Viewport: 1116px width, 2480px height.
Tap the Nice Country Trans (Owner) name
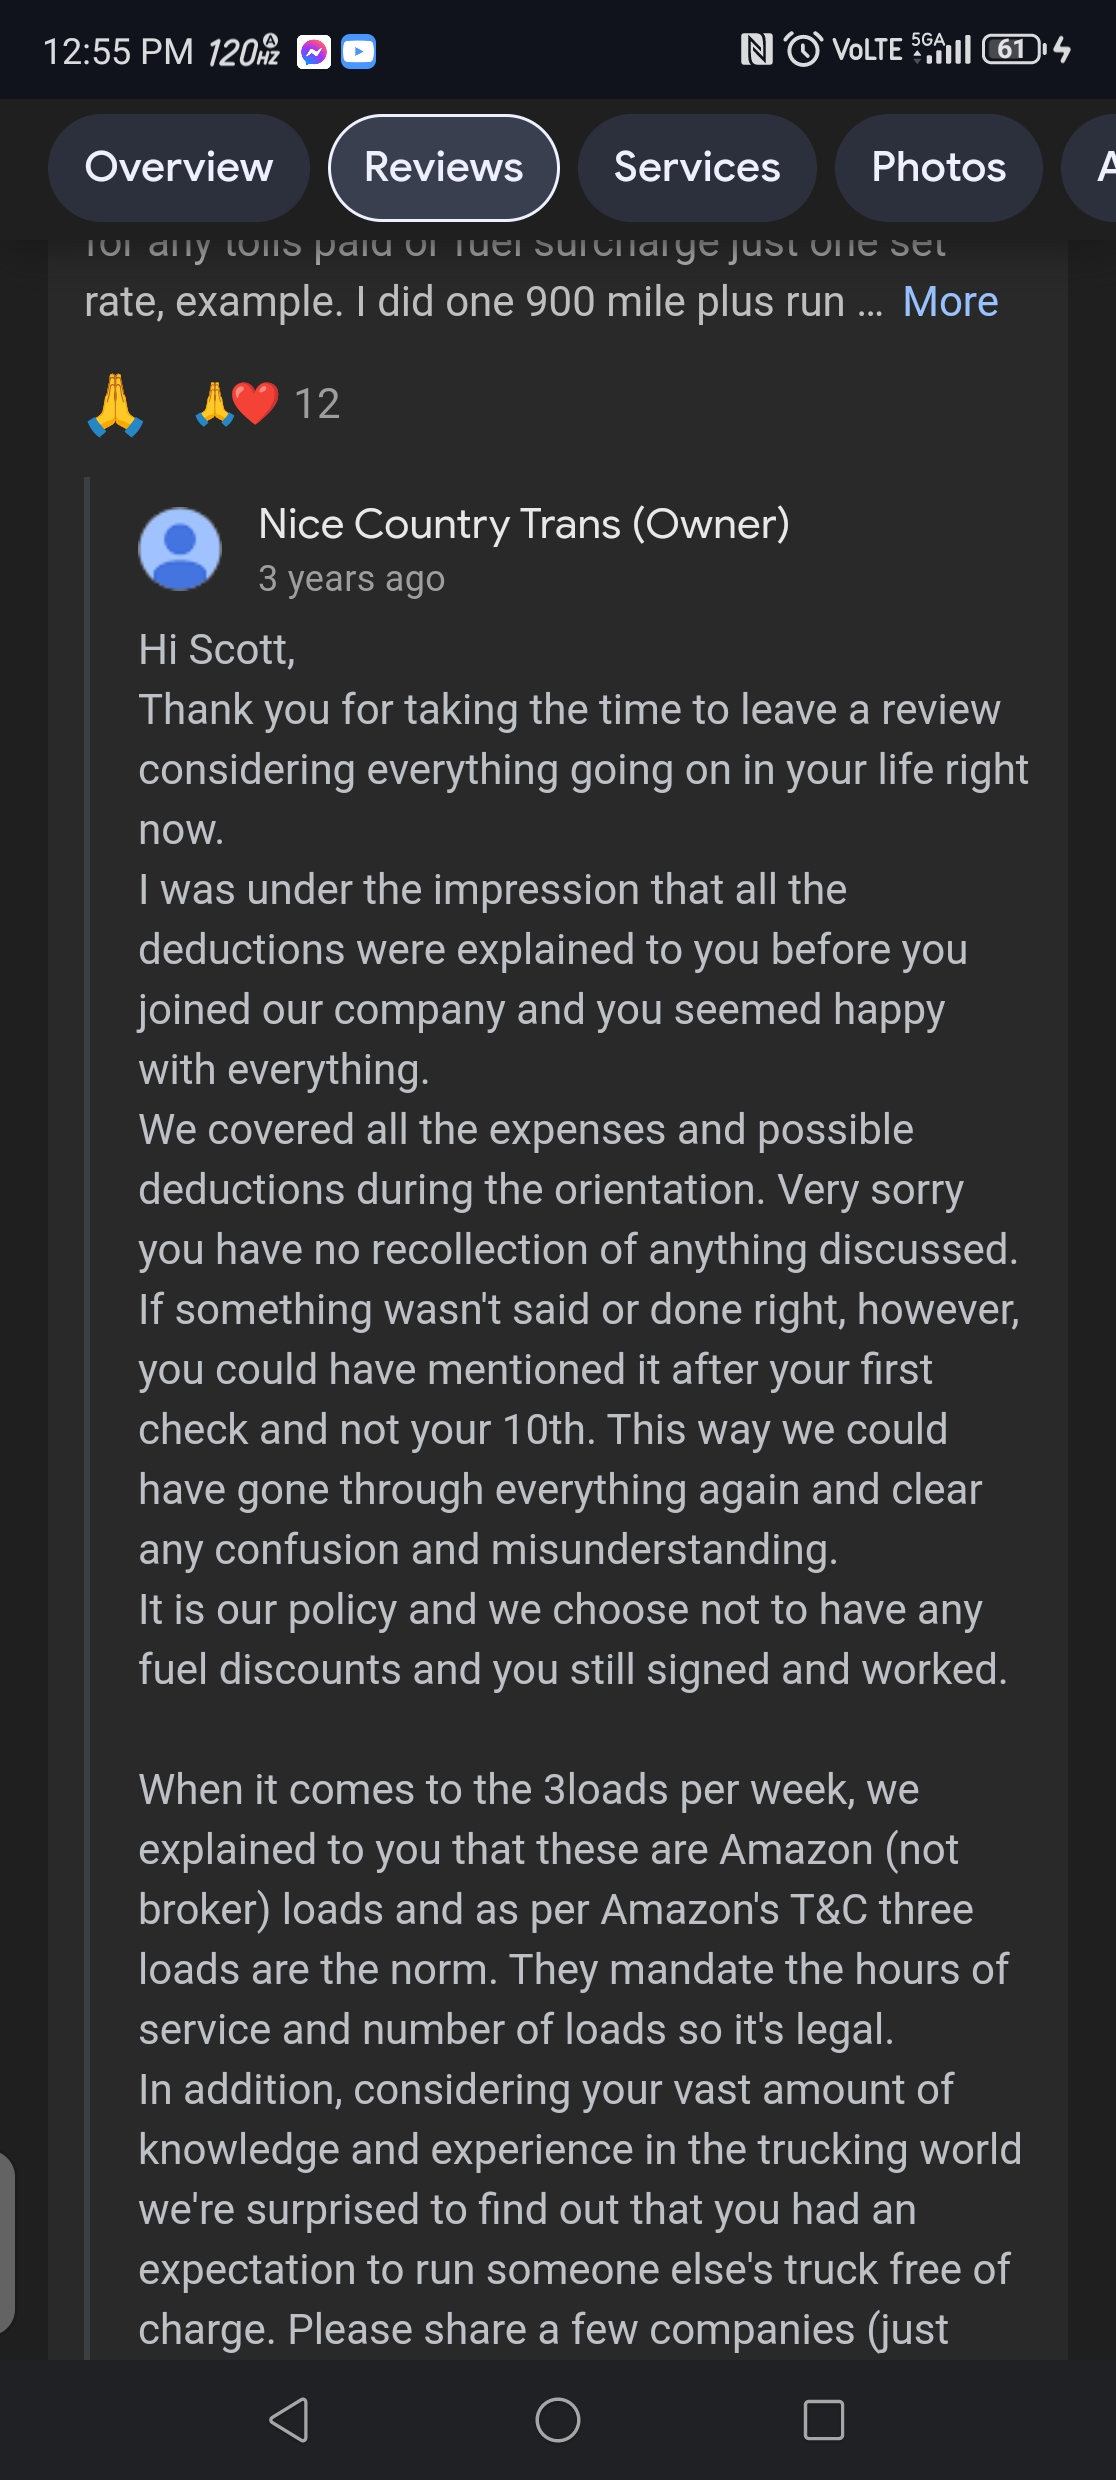pos(524,524)
